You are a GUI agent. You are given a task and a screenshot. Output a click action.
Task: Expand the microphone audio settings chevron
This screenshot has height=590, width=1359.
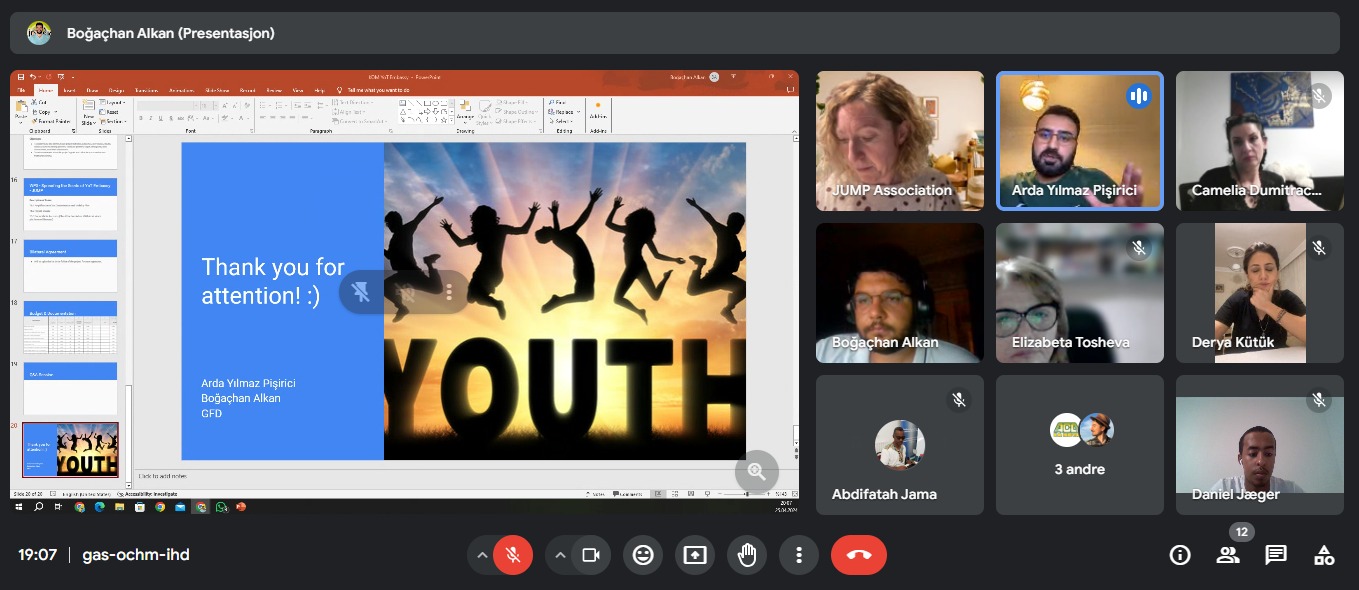pos(481,555)
